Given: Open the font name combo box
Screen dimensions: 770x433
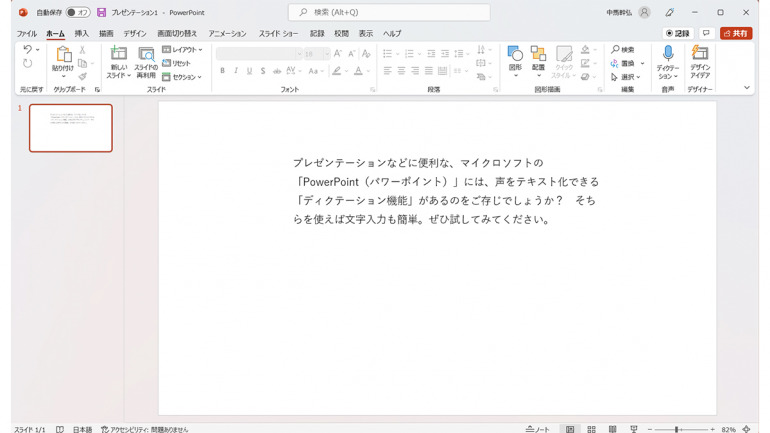Looking at the screenshot, I should click(x=259, y=54).
